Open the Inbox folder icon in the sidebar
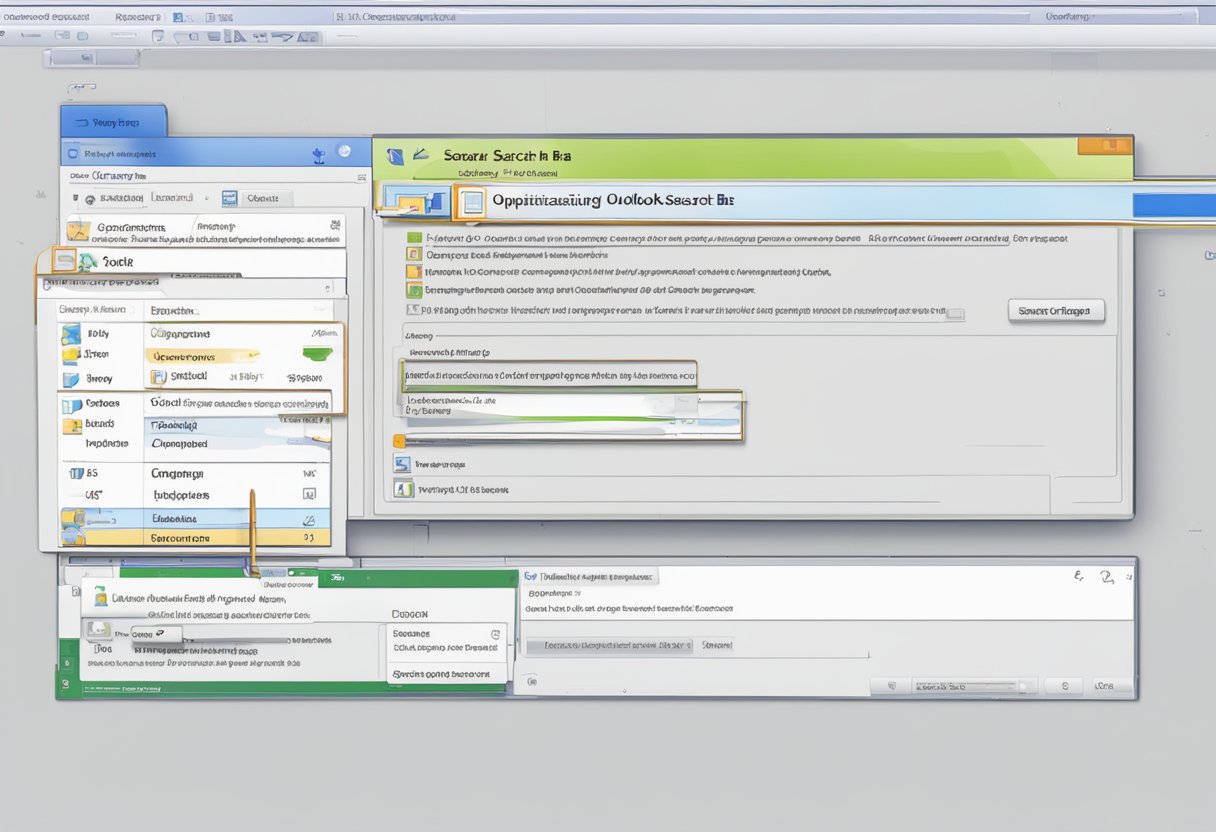This screenshot has height=832, width=1216. (72, 334)
